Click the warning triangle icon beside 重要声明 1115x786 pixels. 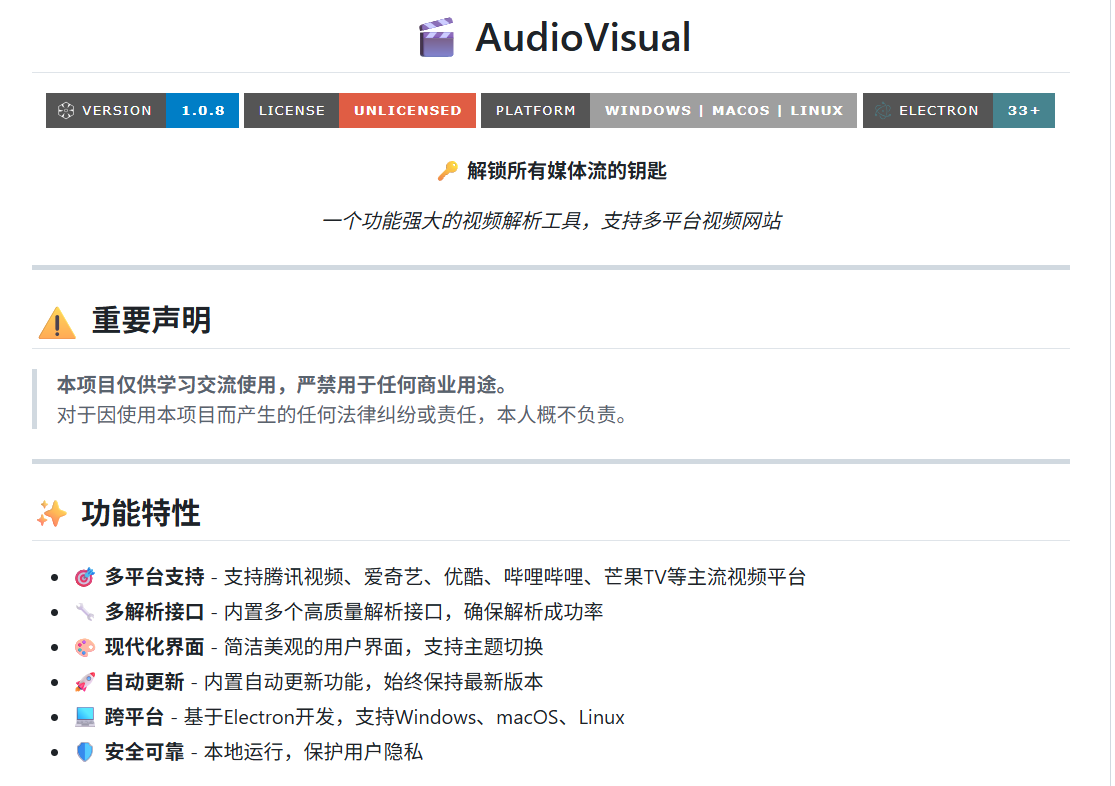pyautogui.click(x=57, y=322)
